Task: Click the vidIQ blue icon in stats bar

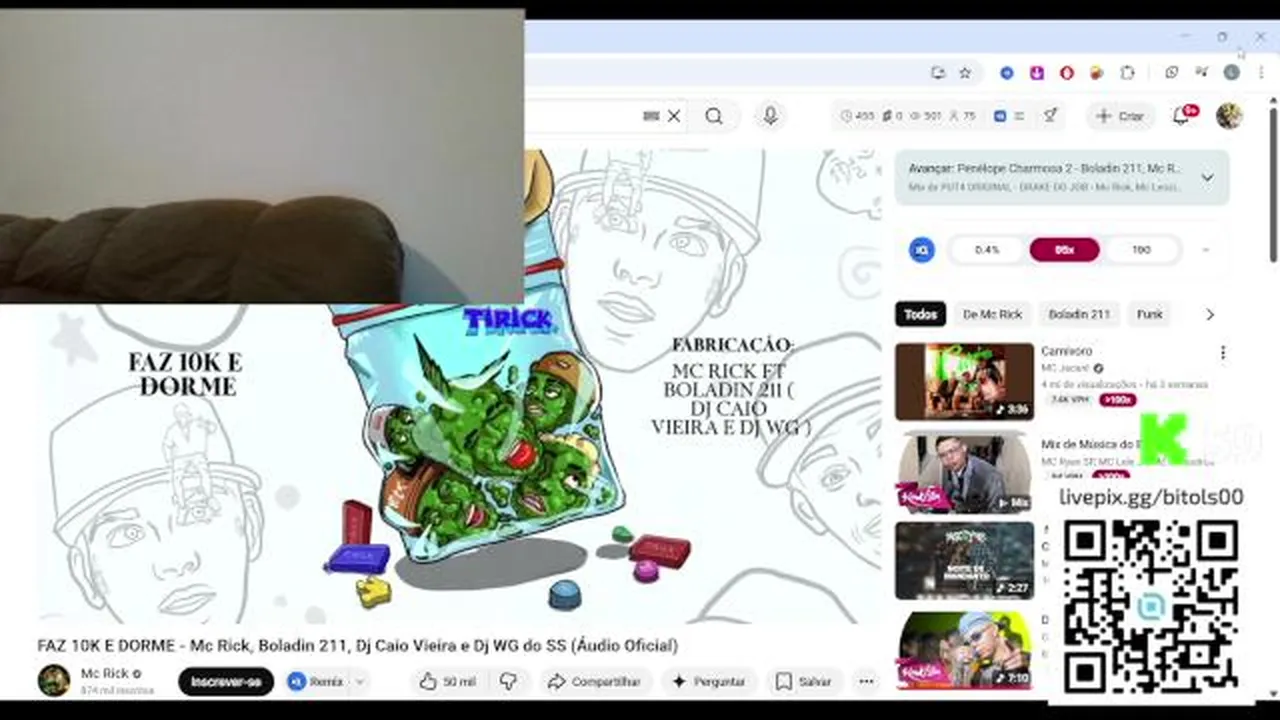Action: click(x=999, y=116)
